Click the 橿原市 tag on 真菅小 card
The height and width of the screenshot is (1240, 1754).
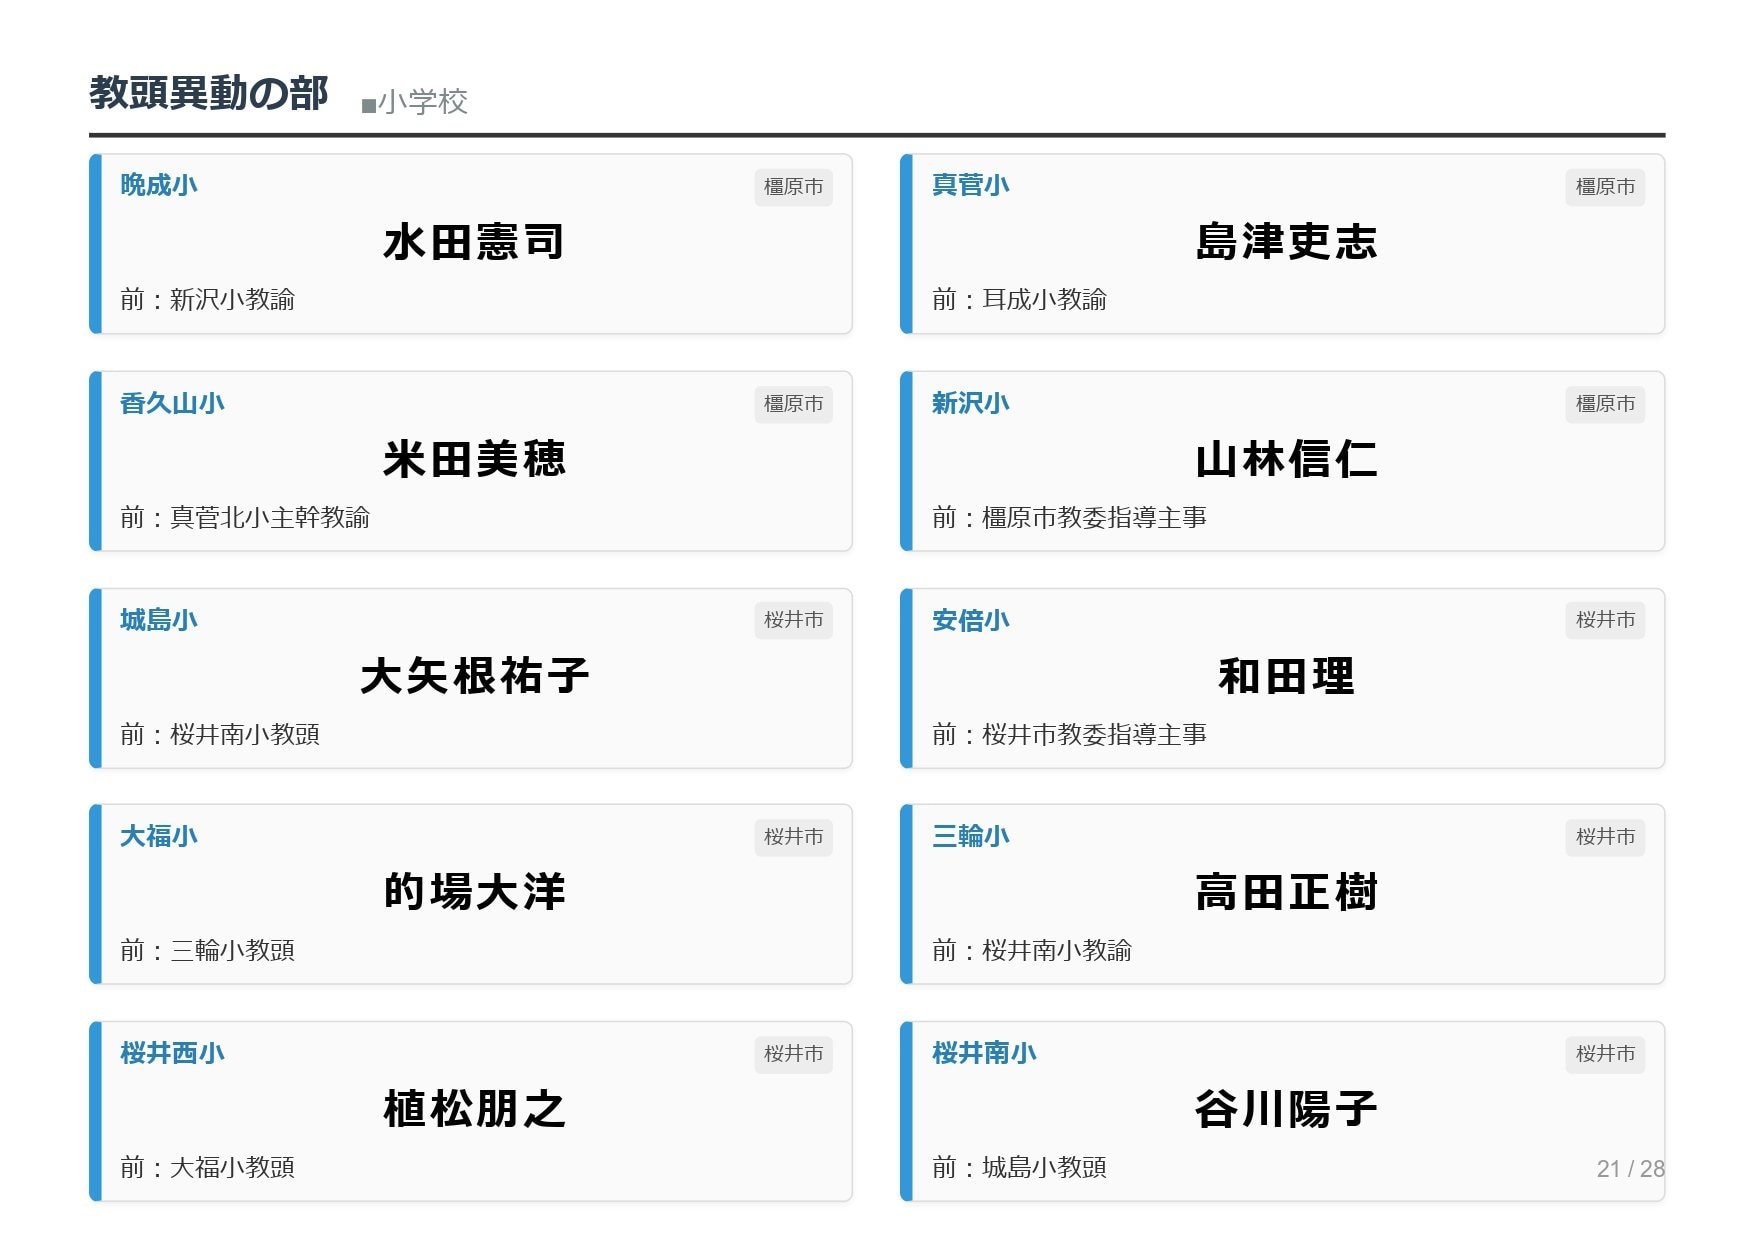click(x=1604, y=187)
